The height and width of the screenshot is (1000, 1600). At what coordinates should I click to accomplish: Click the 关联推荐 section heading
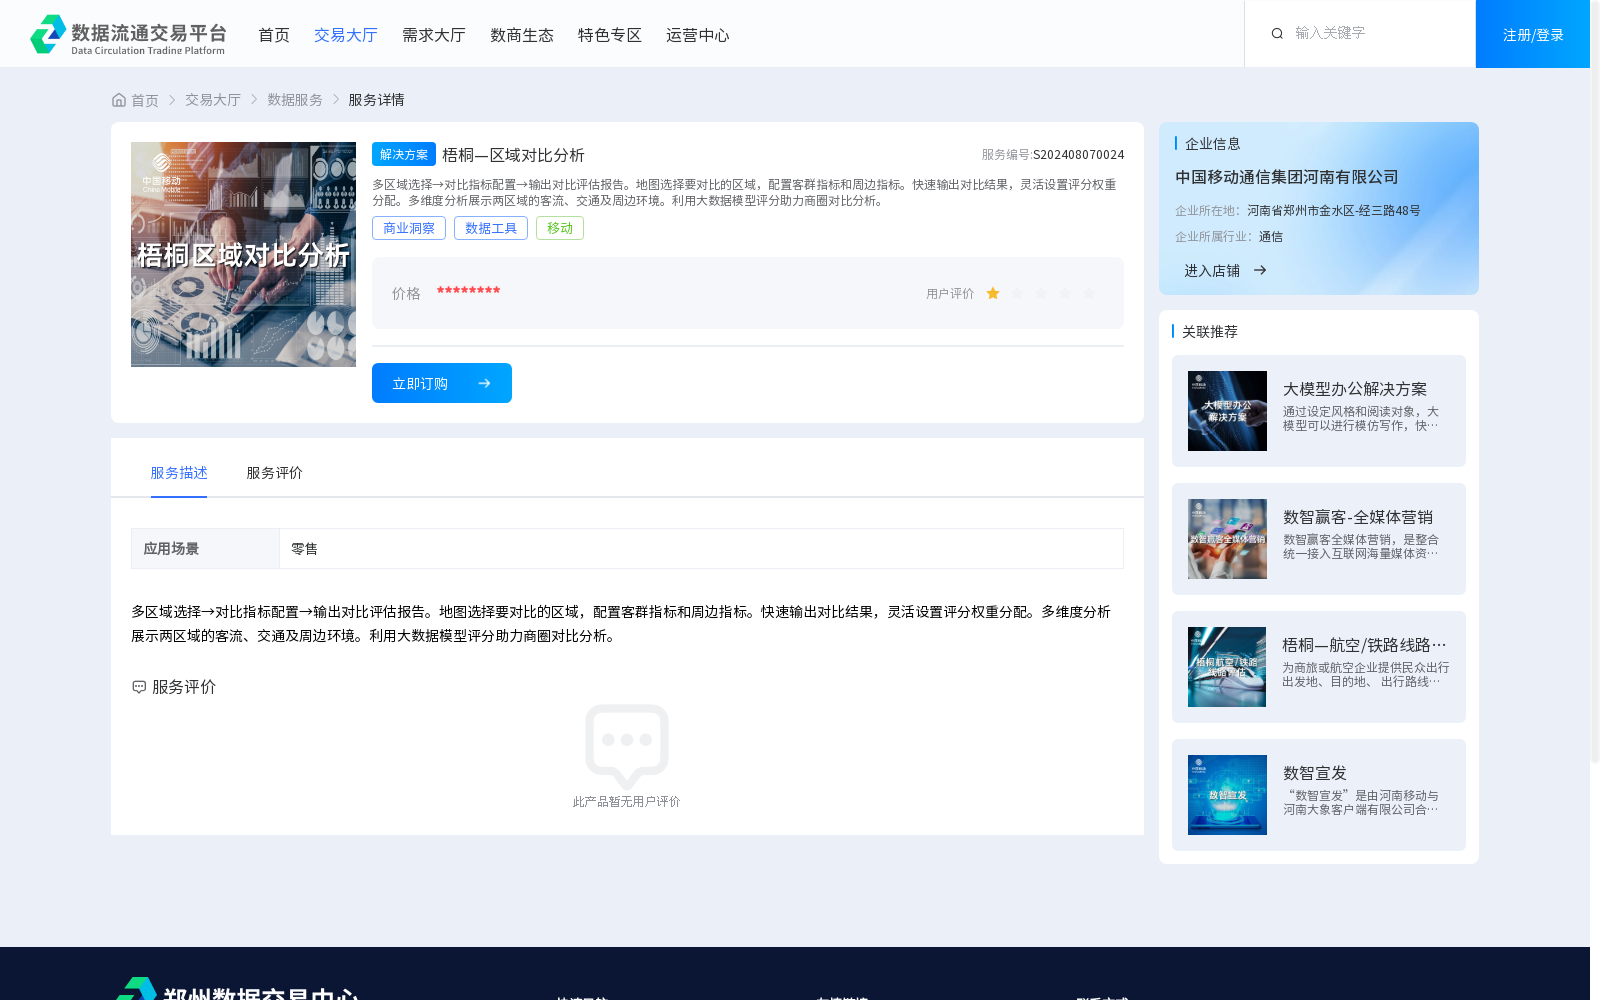click(x=1210, y=332)
